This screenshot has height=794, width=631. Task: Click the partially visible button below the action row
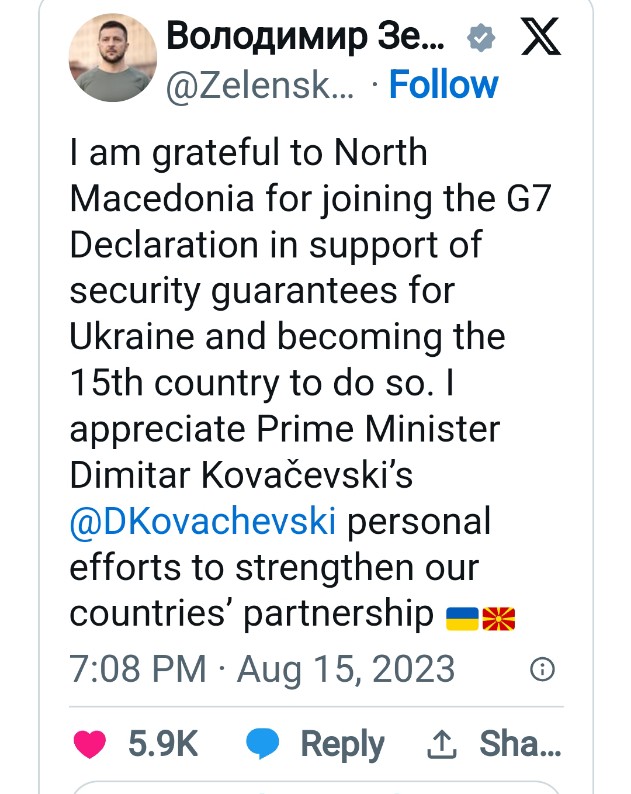pyautogui.click(x=316, y=788)
